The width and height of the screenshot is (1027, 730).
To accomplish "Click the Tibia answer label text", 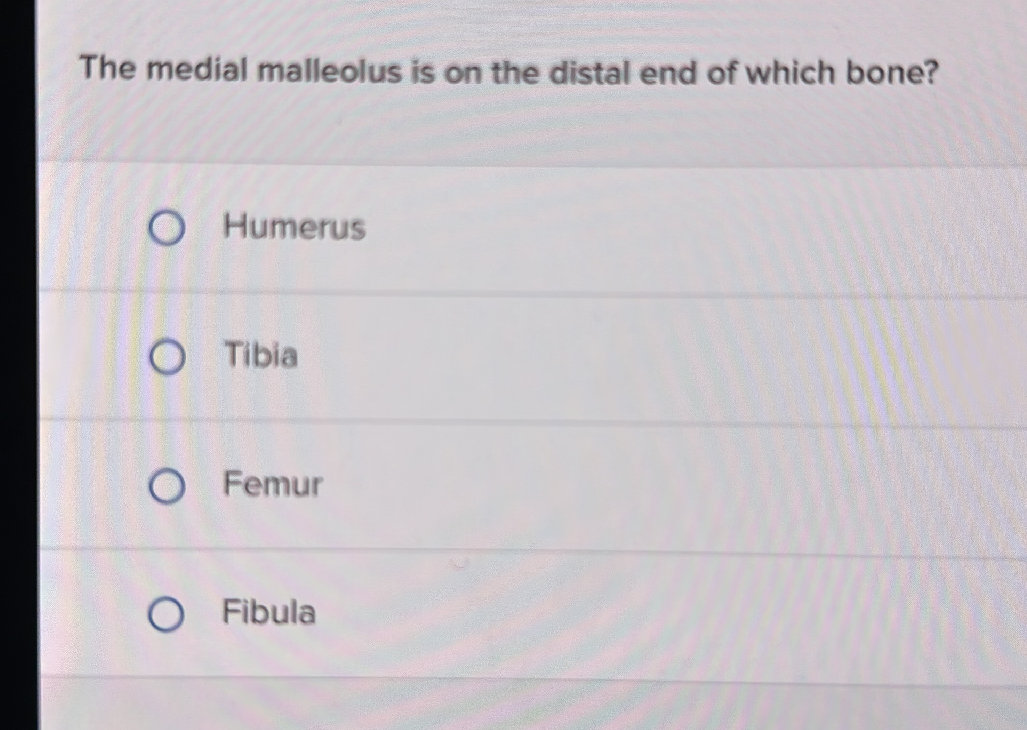I will [260, 356].
